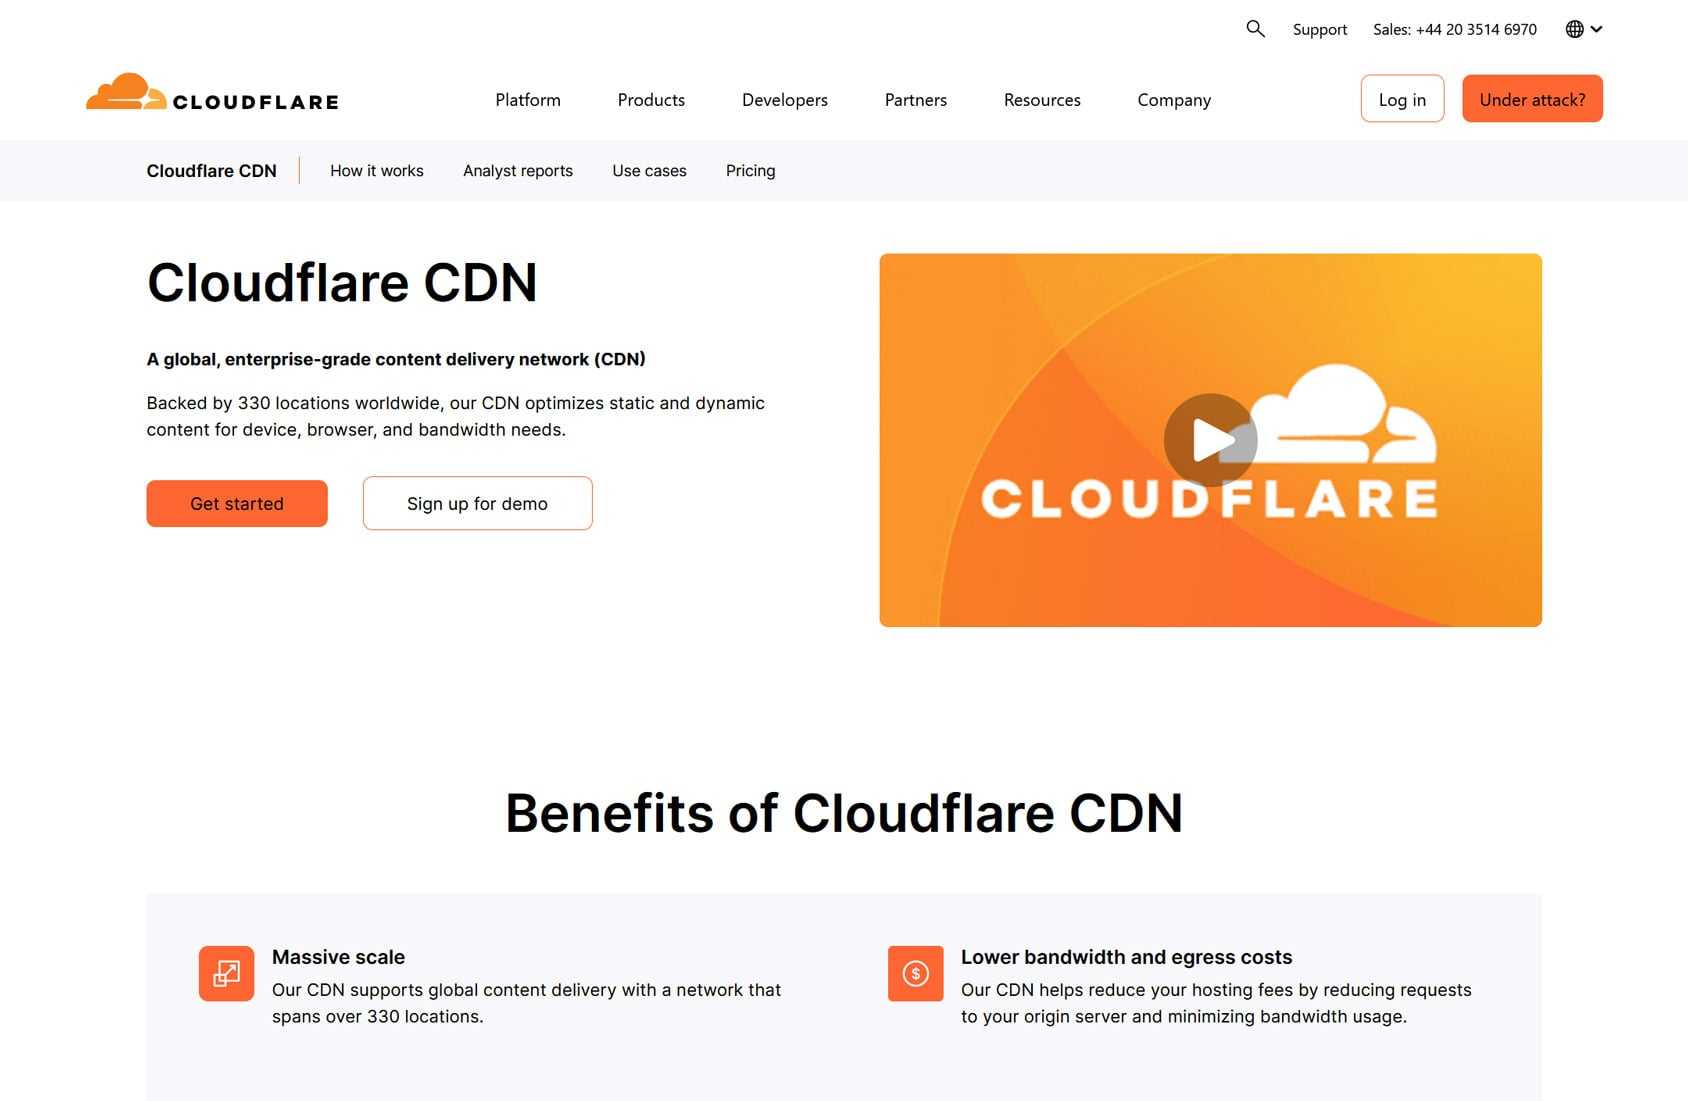Click the enterprise-grade content delivery network subtitle
Image resolution: width=1688 pixels, height=1101 pixels.
(396, 359)
